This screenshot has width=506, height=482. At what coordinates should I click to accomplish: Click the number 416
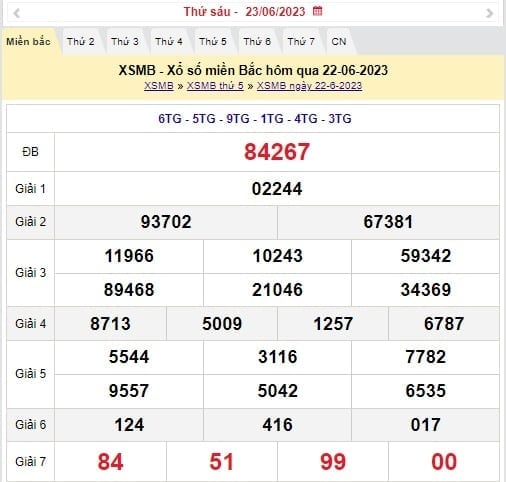pyautogui.click(x=277, y=425)
